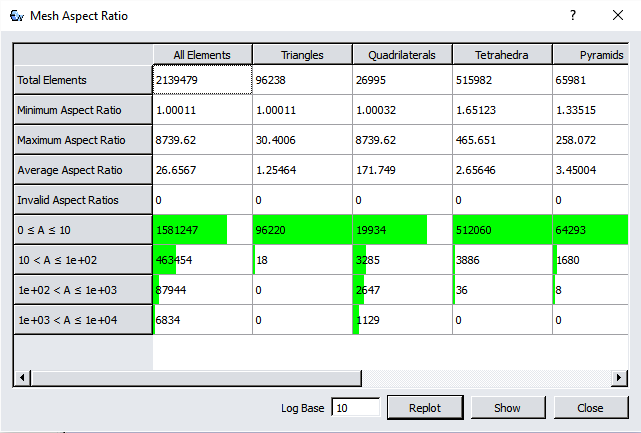Click the Replot button

425,408
